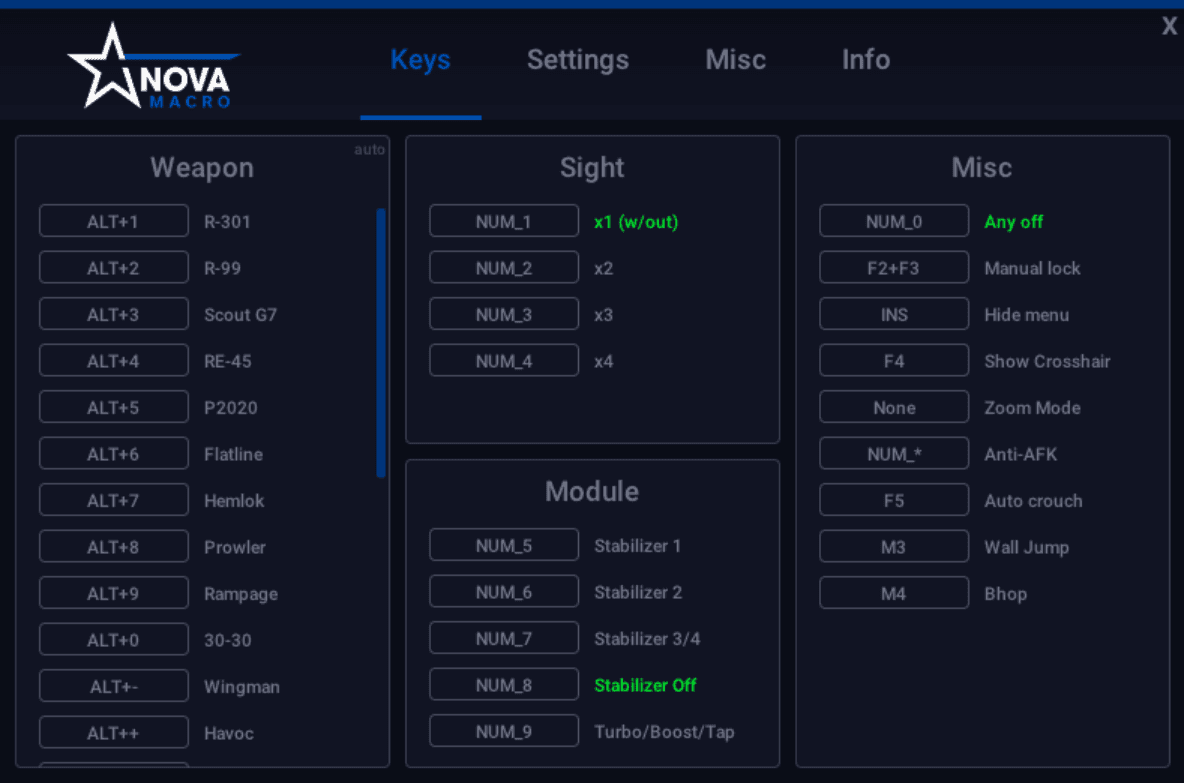Click the ALT+- keybind for Wingman
Viewport: 1184px width, 783px height.
113,686
